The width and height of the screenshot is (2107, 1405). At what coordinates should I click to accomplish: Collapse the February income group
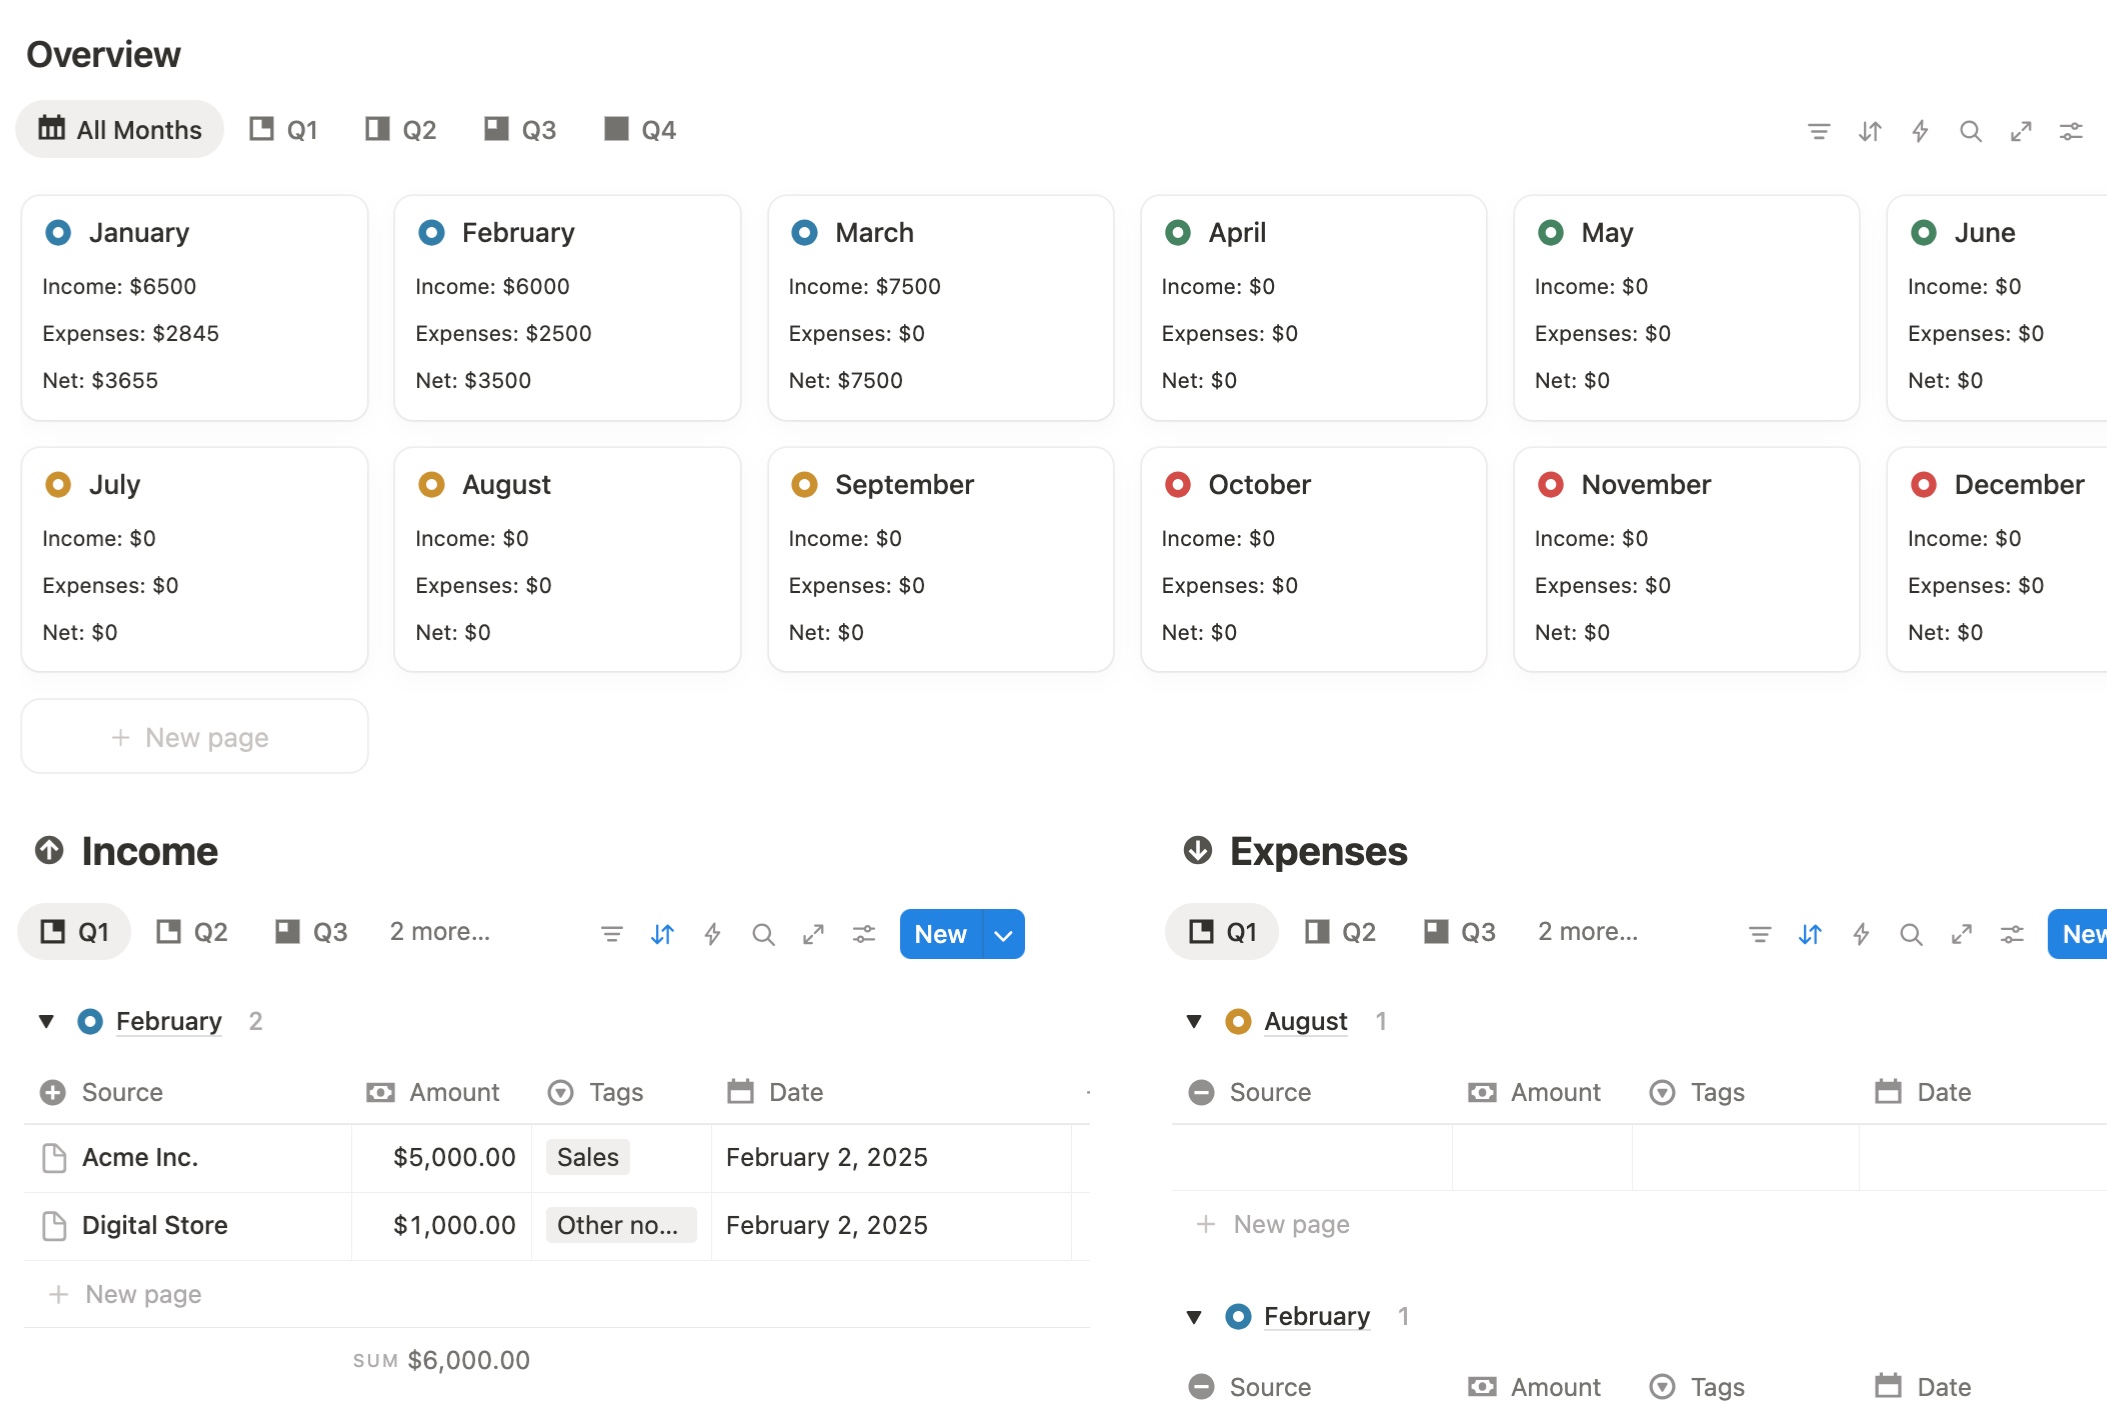click(x=46, y=1021)
